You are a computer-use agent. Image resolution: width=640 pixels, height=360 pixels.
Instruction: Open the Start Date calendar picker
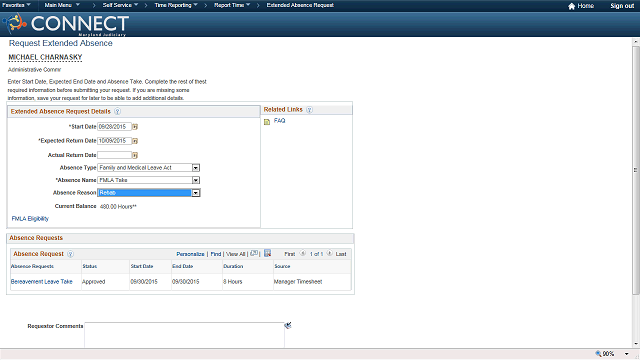point(135,127)
